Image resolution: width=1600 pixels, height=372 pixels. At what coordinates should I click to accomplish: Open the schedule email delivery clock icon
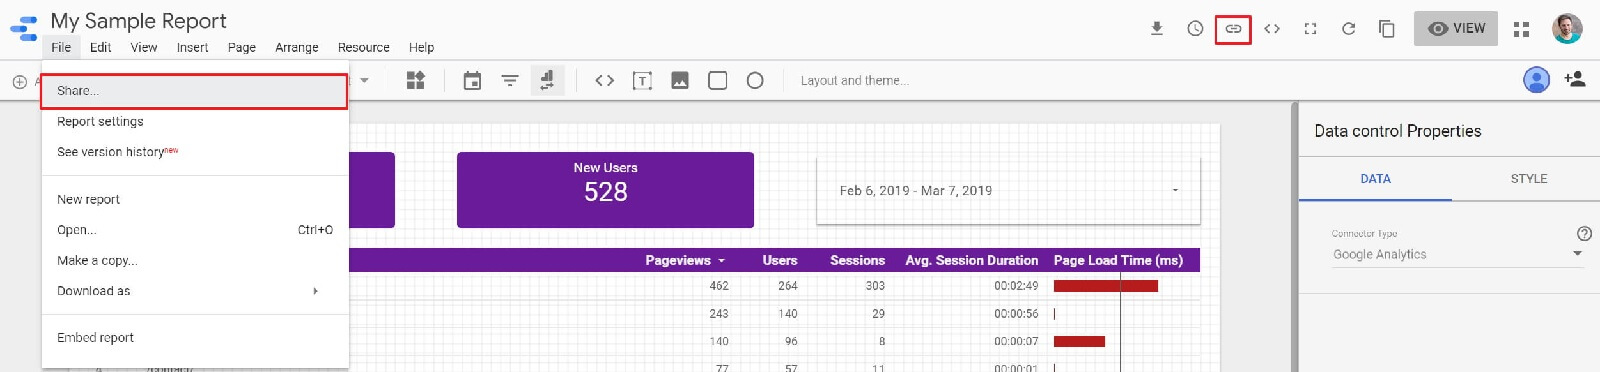pyautogui.click(x=1195, y=29)
